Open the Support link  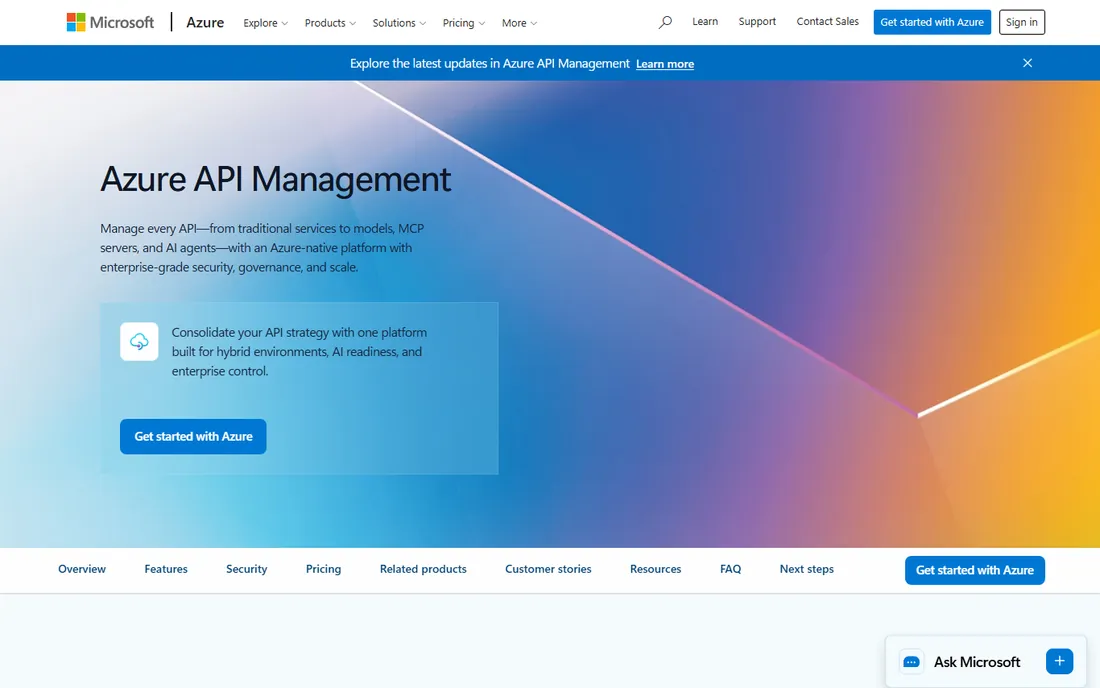[x=757, y=22]
